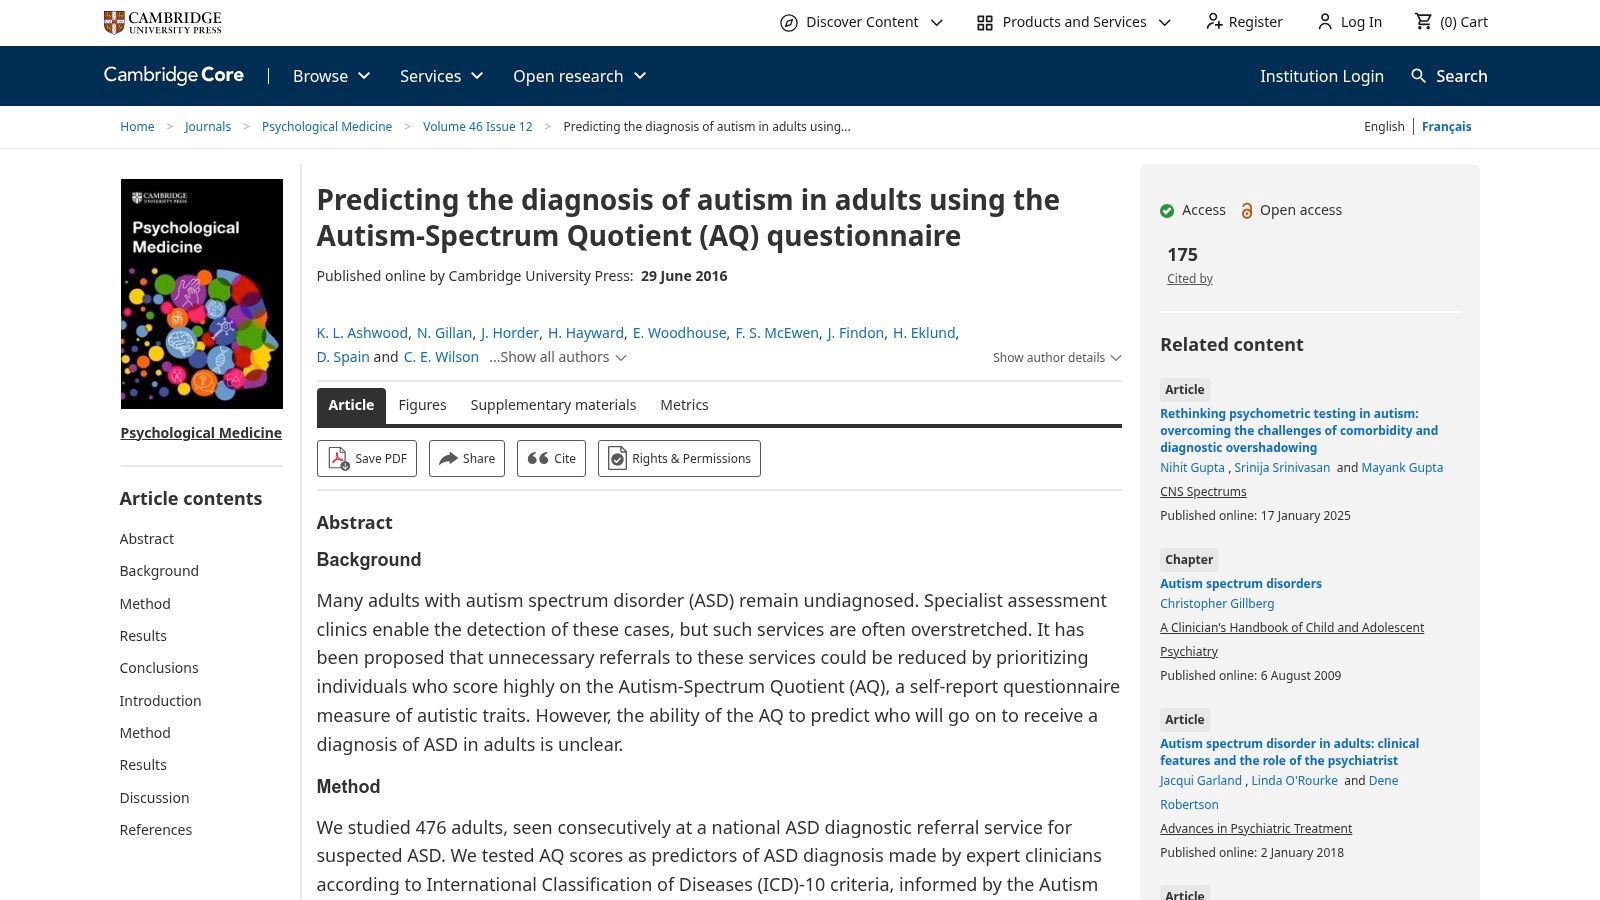The width and height of the screenshot is (1600, 900).
Task: Open the Register link
Action: click(1255, 21)
